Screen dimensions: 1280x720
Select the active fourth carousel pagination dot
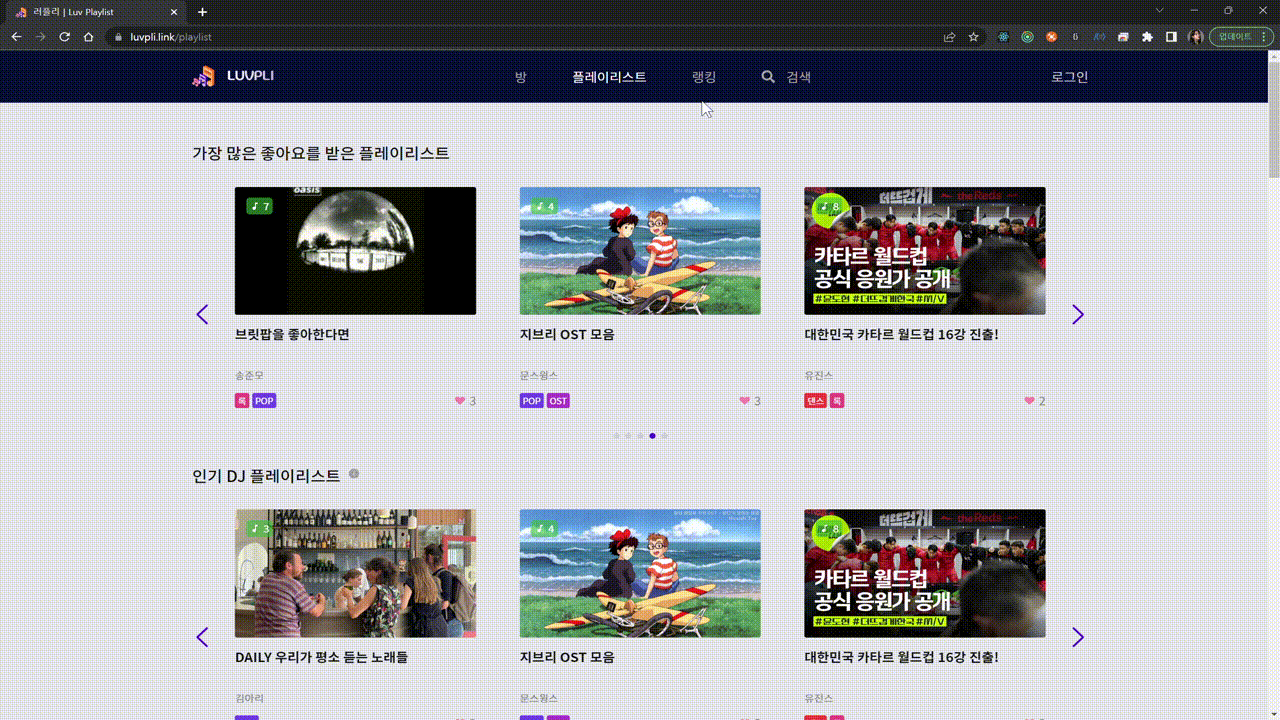(x=652, y=436)
